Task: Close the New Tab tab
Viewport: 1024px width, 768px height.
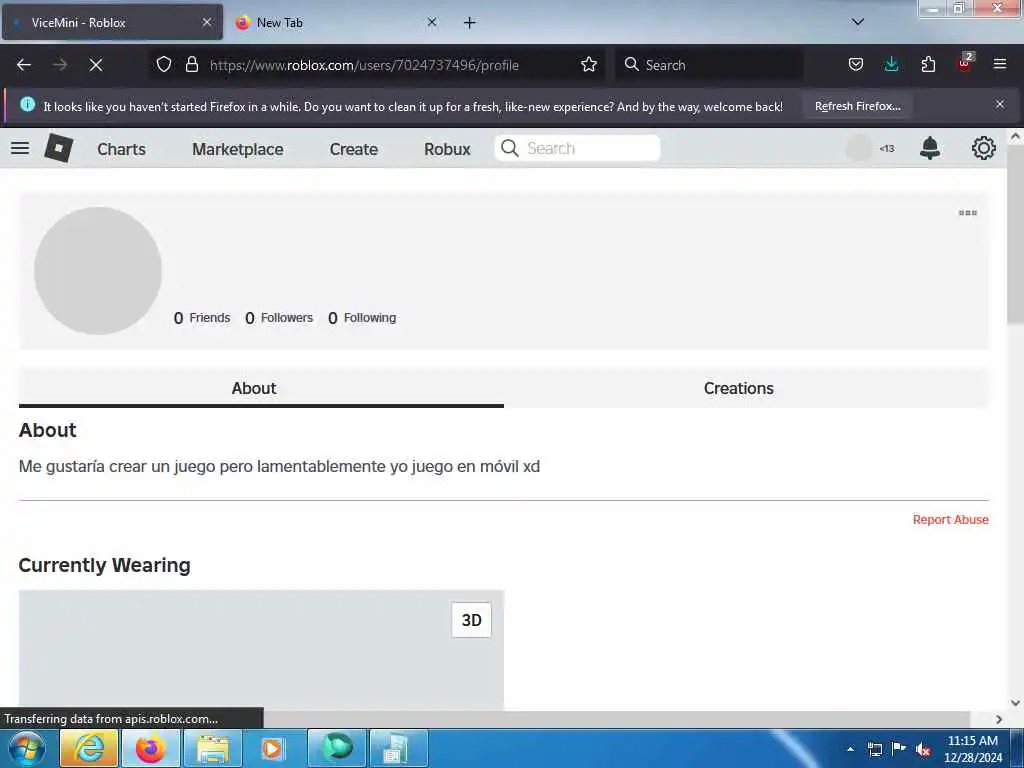Action: click(432, 22)
